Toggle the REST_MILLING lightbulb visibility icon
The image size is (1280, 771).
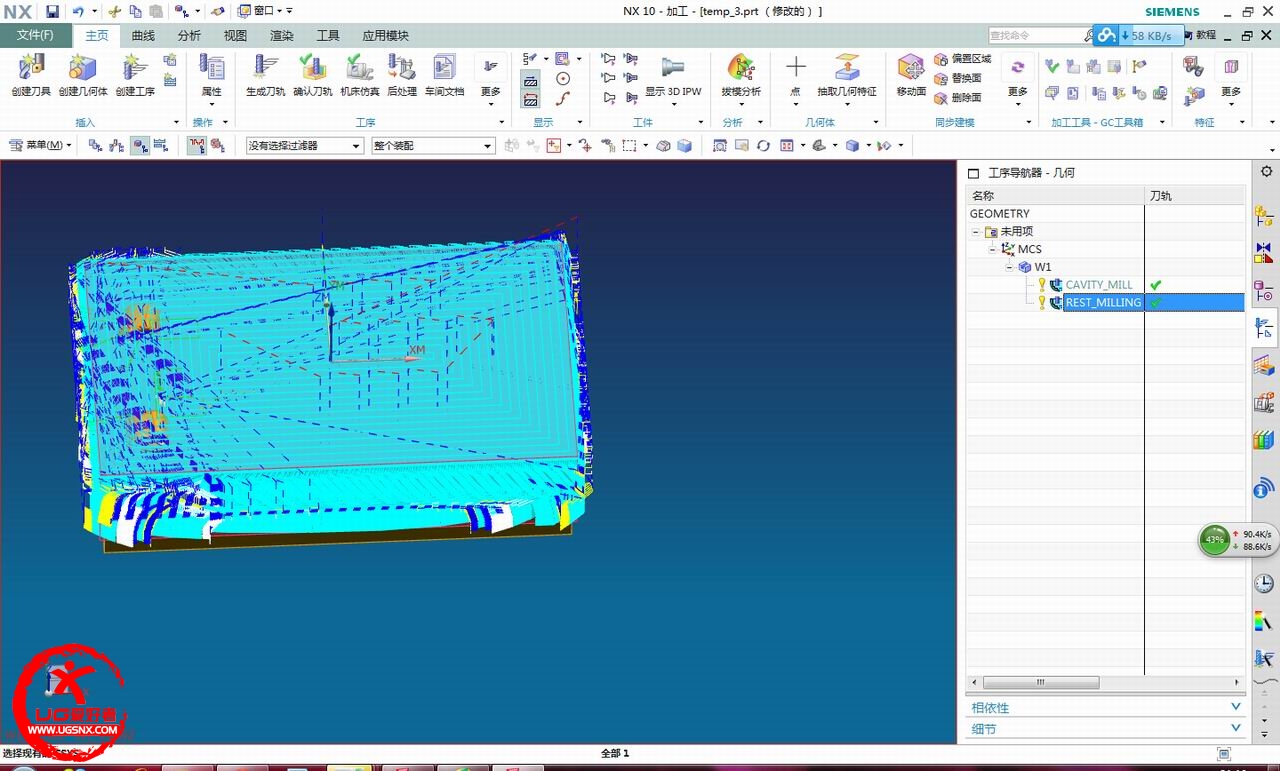(x=1041, y=303)
